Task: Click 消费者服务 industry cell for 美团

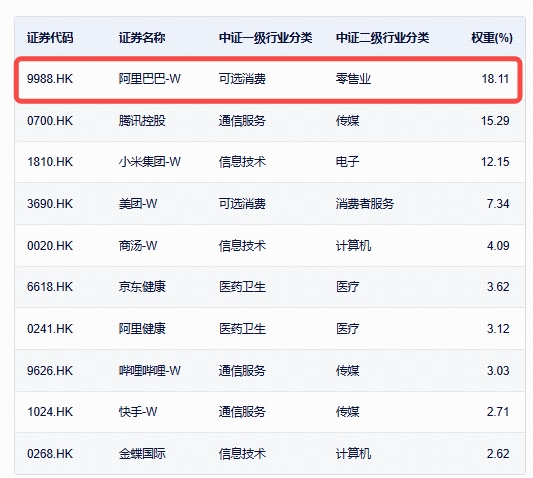Action: tap(365, 204)
